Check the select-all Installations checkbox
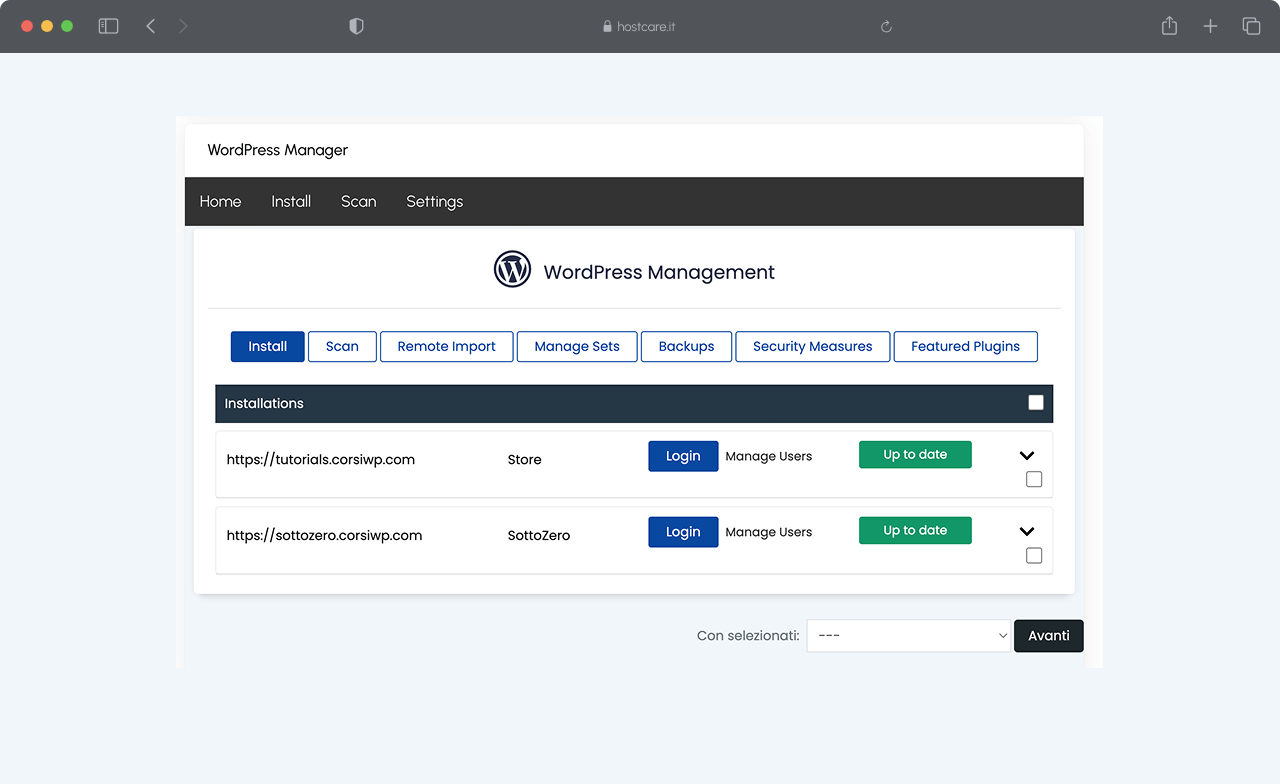 click(1036, 402)
